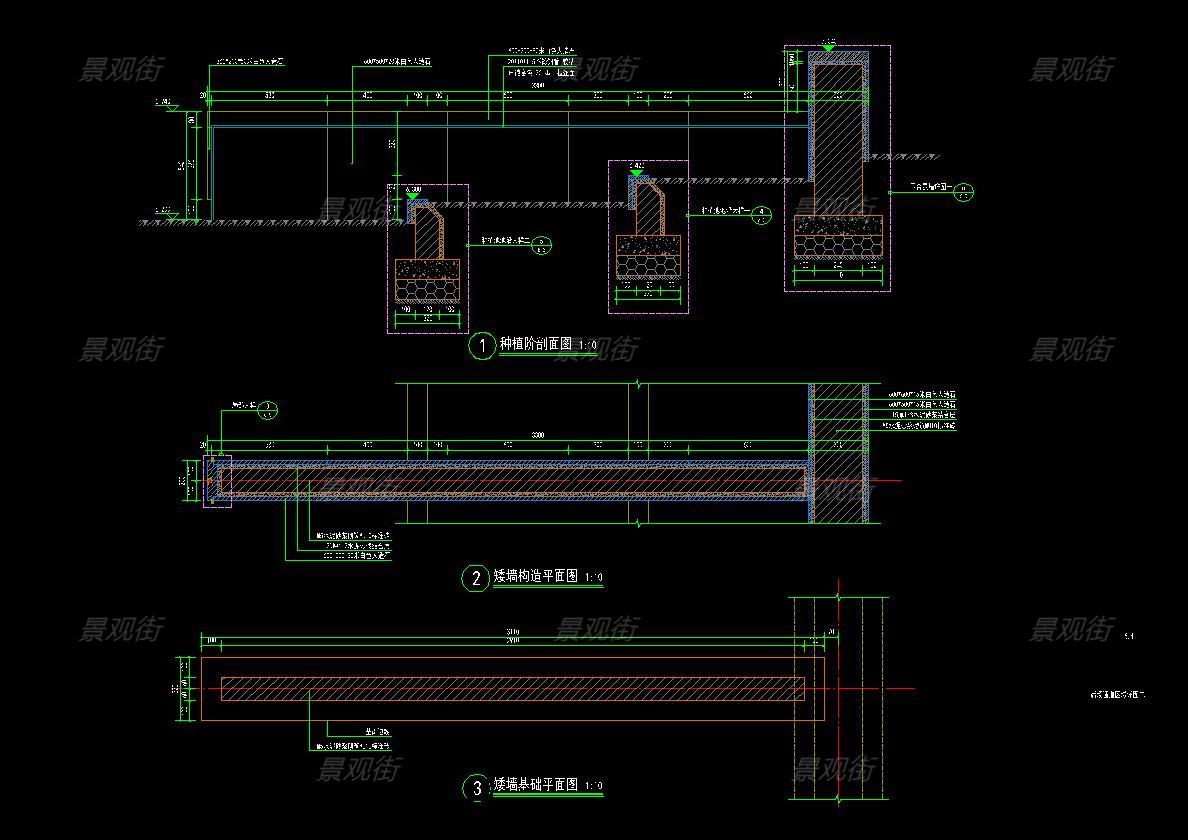Click the detail callout circle beside middle curb
This screenshot has height=840, width=1188.
pos(762,213)
